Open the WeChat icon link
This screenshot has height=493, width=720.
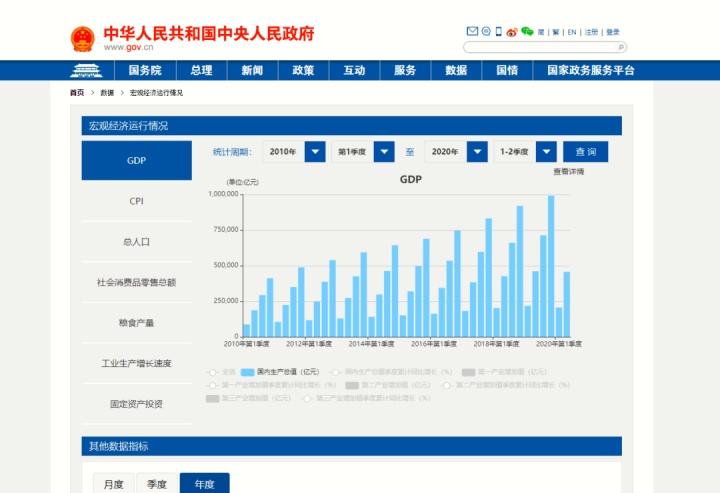point(526,32)
